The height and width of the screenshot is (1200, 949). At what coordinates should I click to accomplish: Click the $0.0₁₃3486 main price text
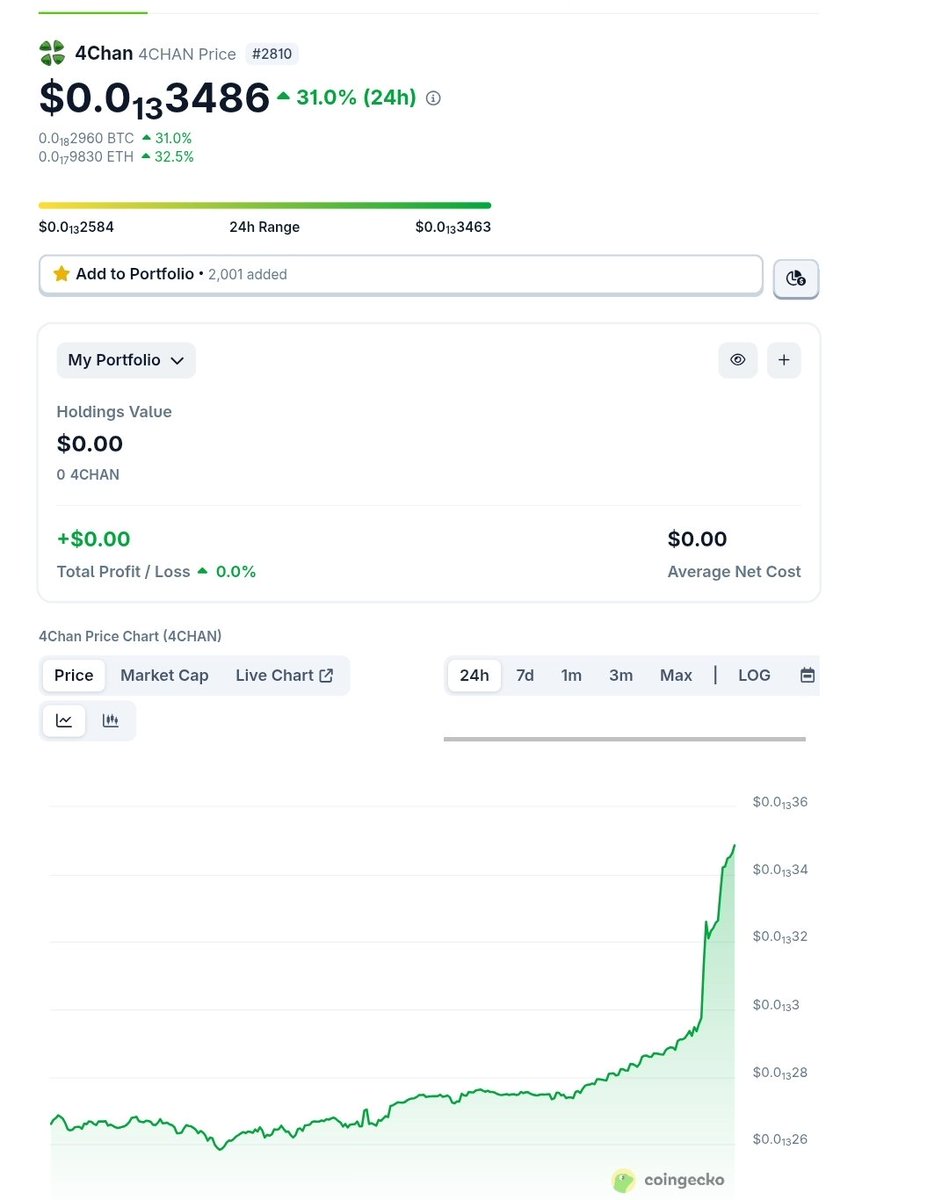click(155, 100)
